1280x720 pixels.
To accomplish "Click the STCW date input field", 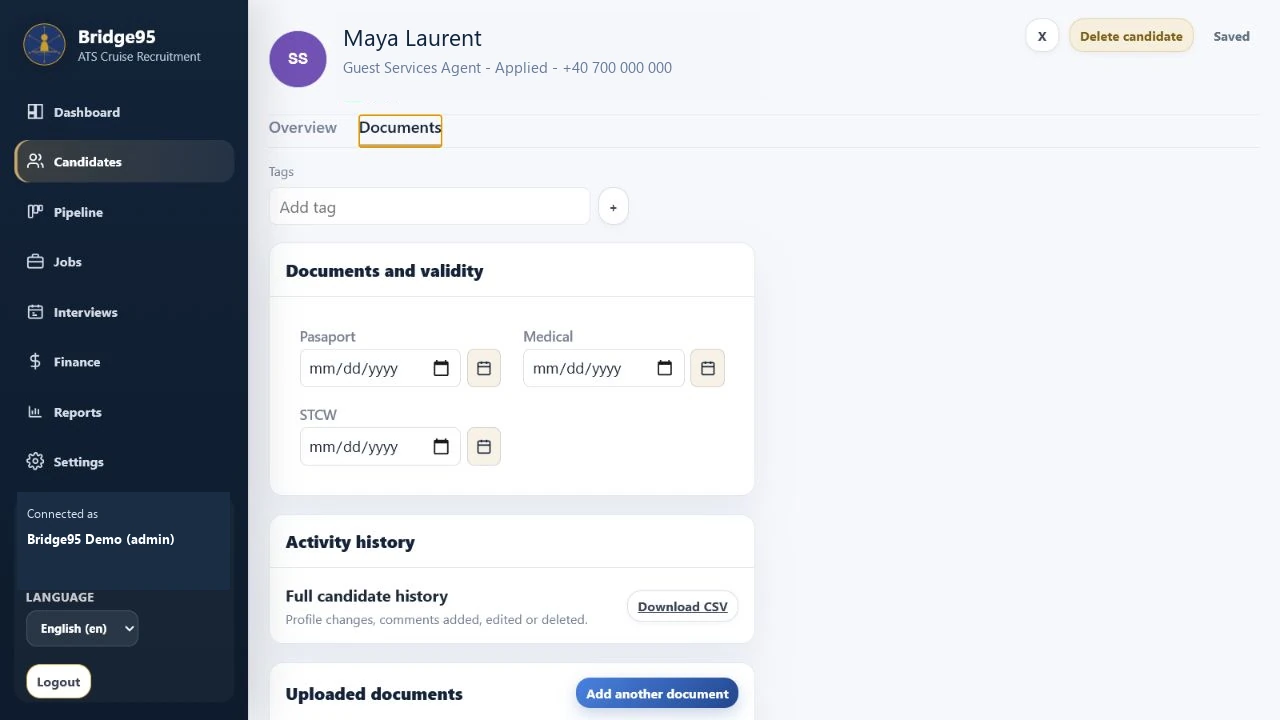I will tap(380, 447).
